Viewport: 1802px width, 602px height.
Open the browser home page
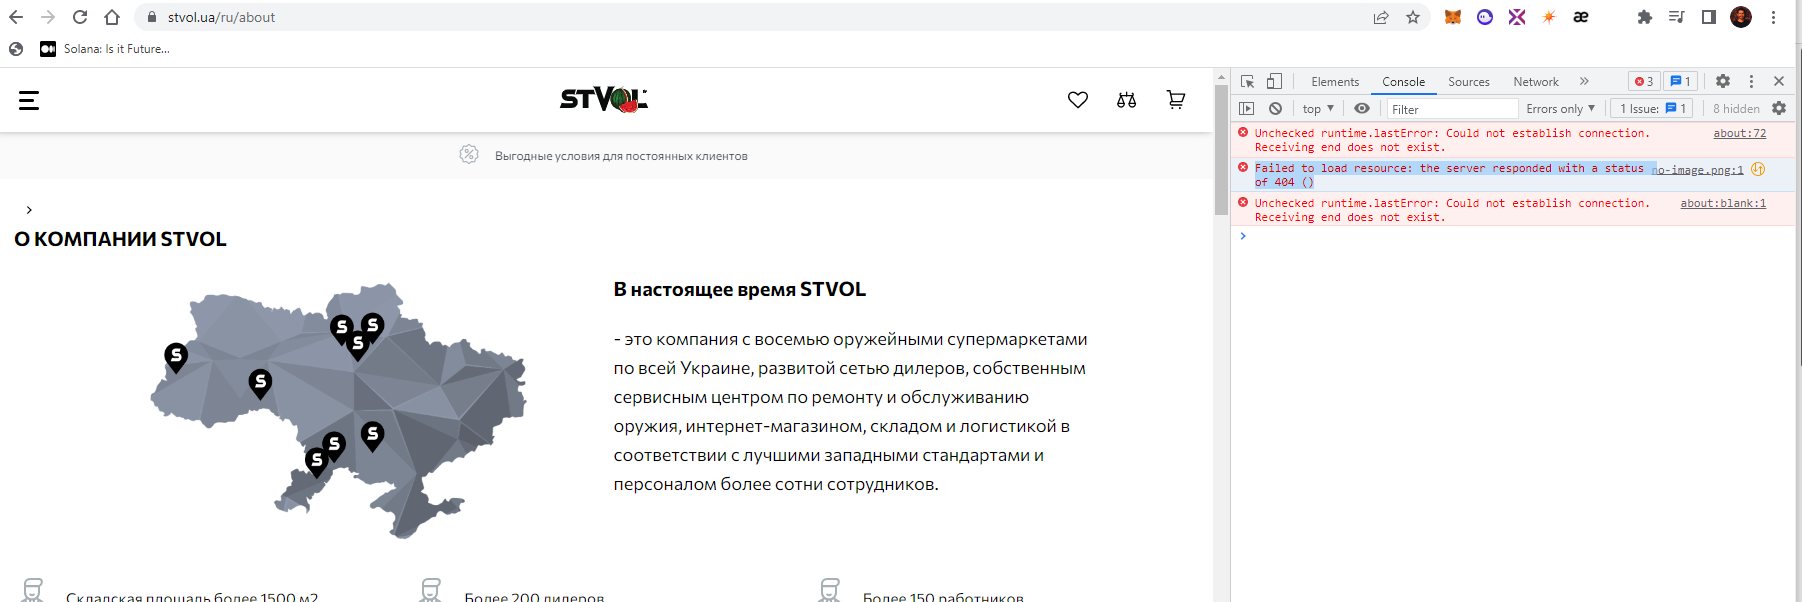[x=112, y=17]
